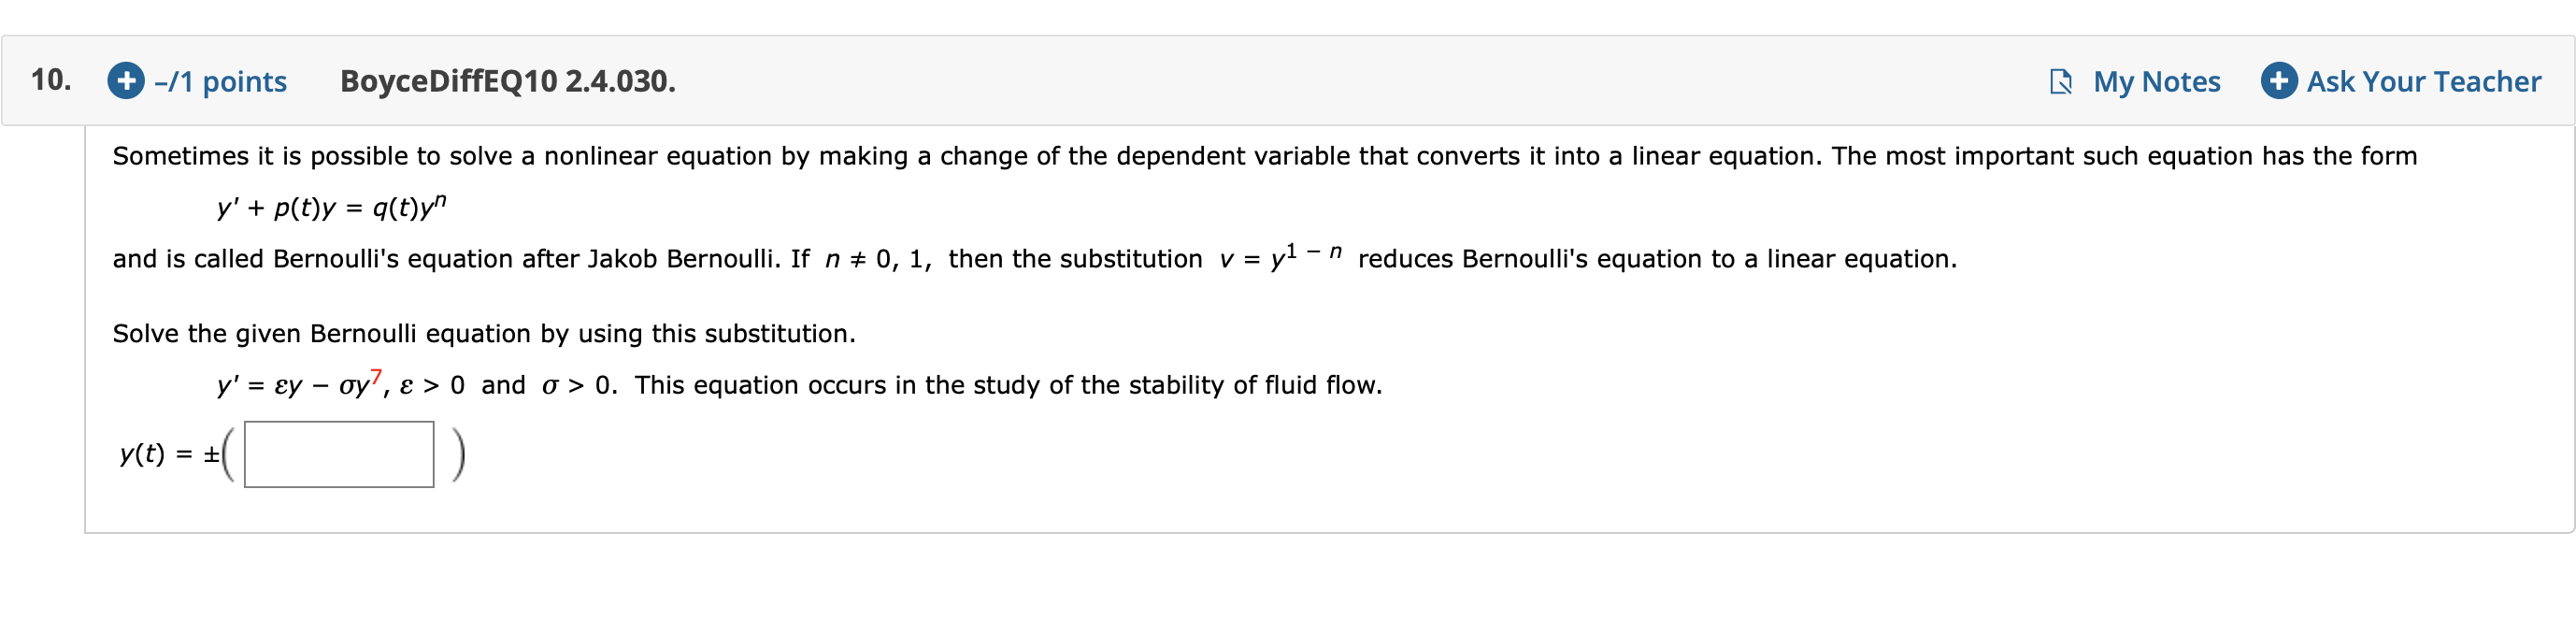
Task: Click the Ask Your Teacher plus icon
Action: click(x=2279, y=81)
